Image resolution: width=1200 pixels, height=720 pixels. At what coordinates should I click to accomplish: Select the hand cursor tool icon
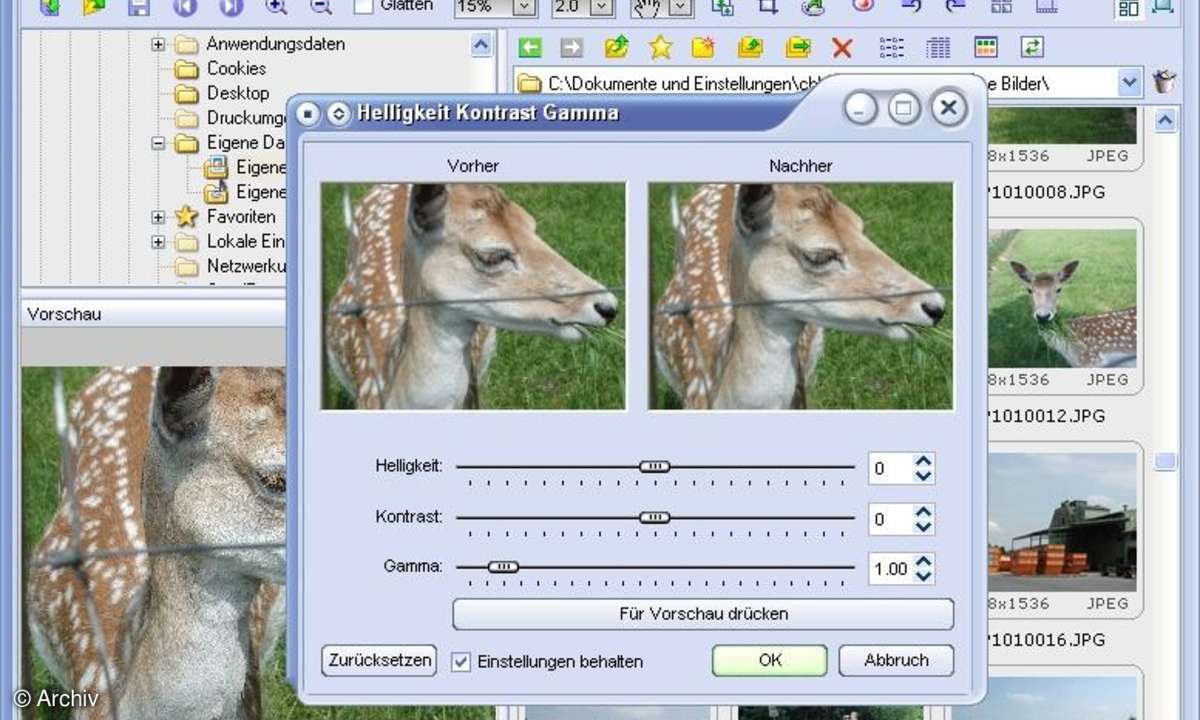coord(650,7)
